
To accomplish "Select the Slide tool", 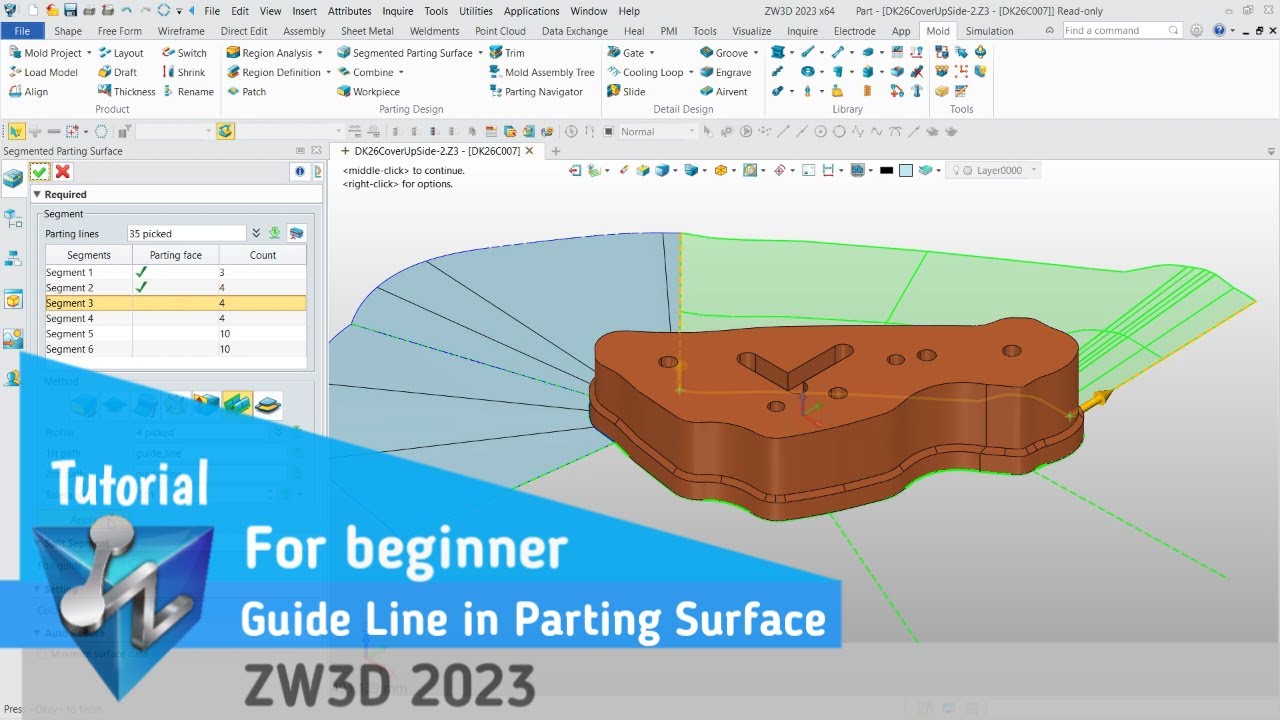I will point(626,91).
